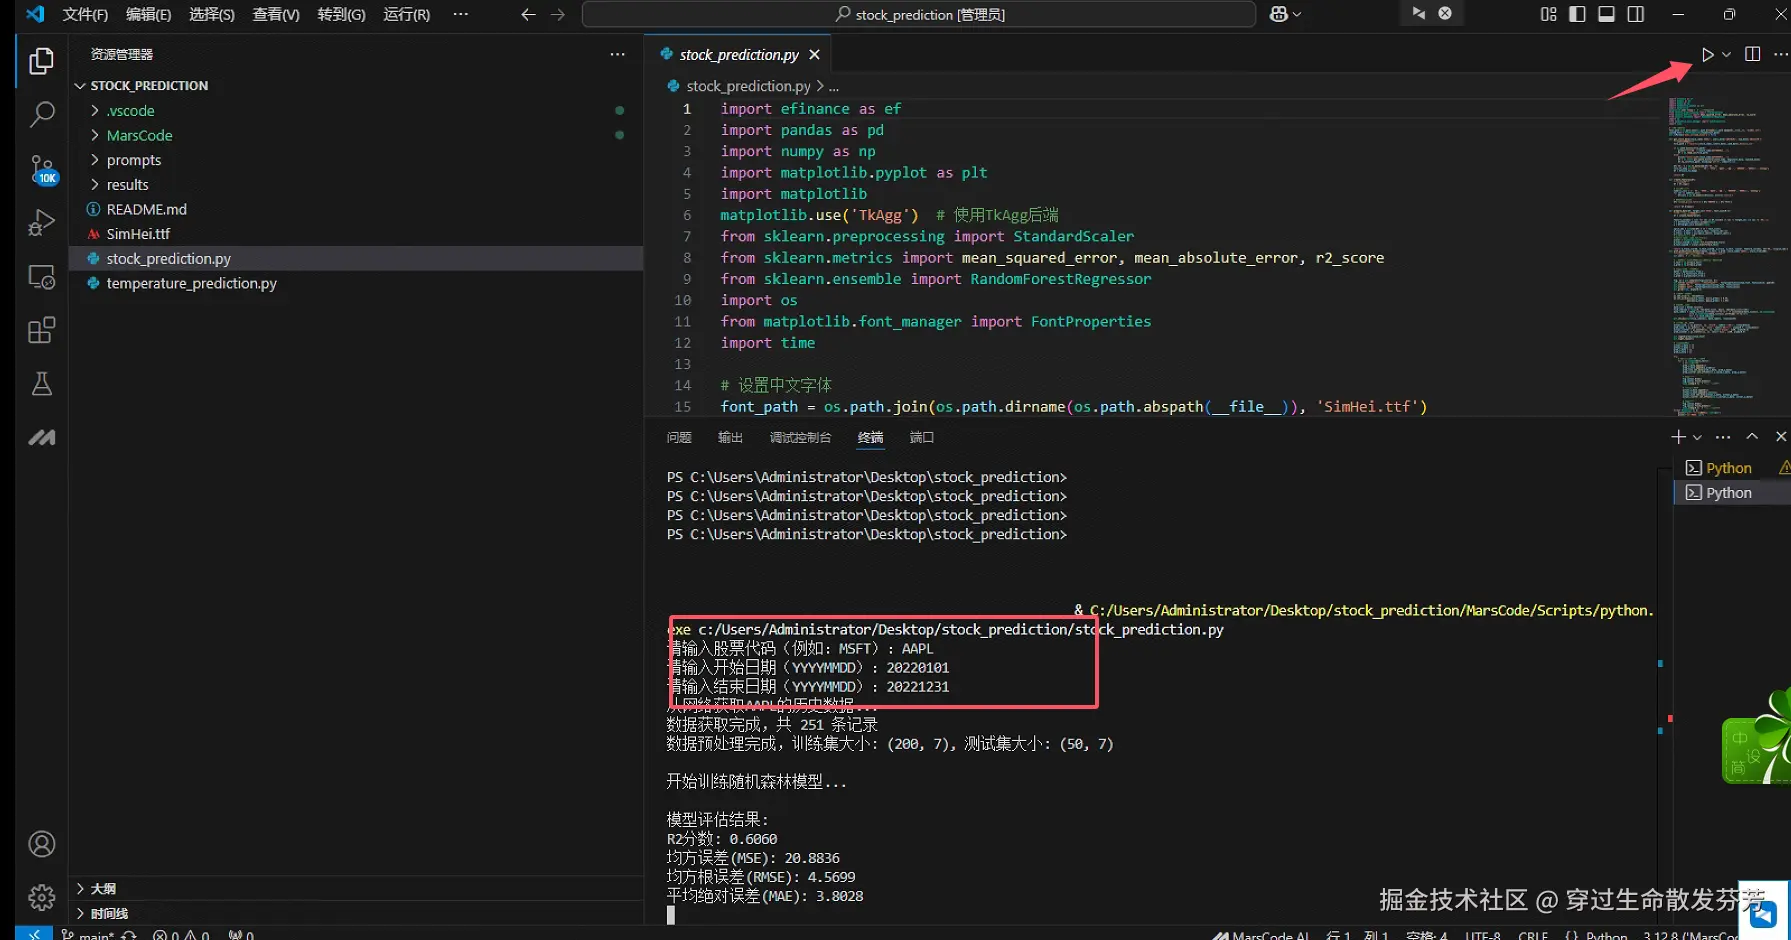Toggle the secondary side bar visibility
The width and height of the screenshot is (1791, 940).
1635,14
